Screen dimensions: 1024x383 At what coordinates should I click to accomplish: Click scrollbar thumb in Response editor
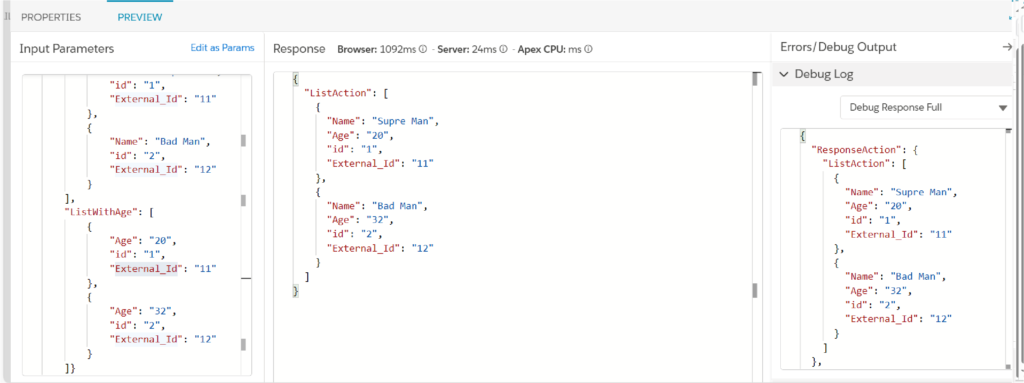(x=754, y=79)
